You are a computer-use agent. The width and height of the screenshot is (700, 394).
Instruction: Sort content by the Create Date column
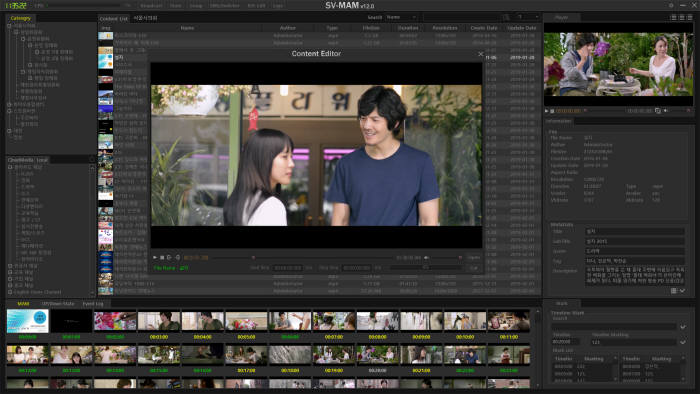click(x=483, y=28)
